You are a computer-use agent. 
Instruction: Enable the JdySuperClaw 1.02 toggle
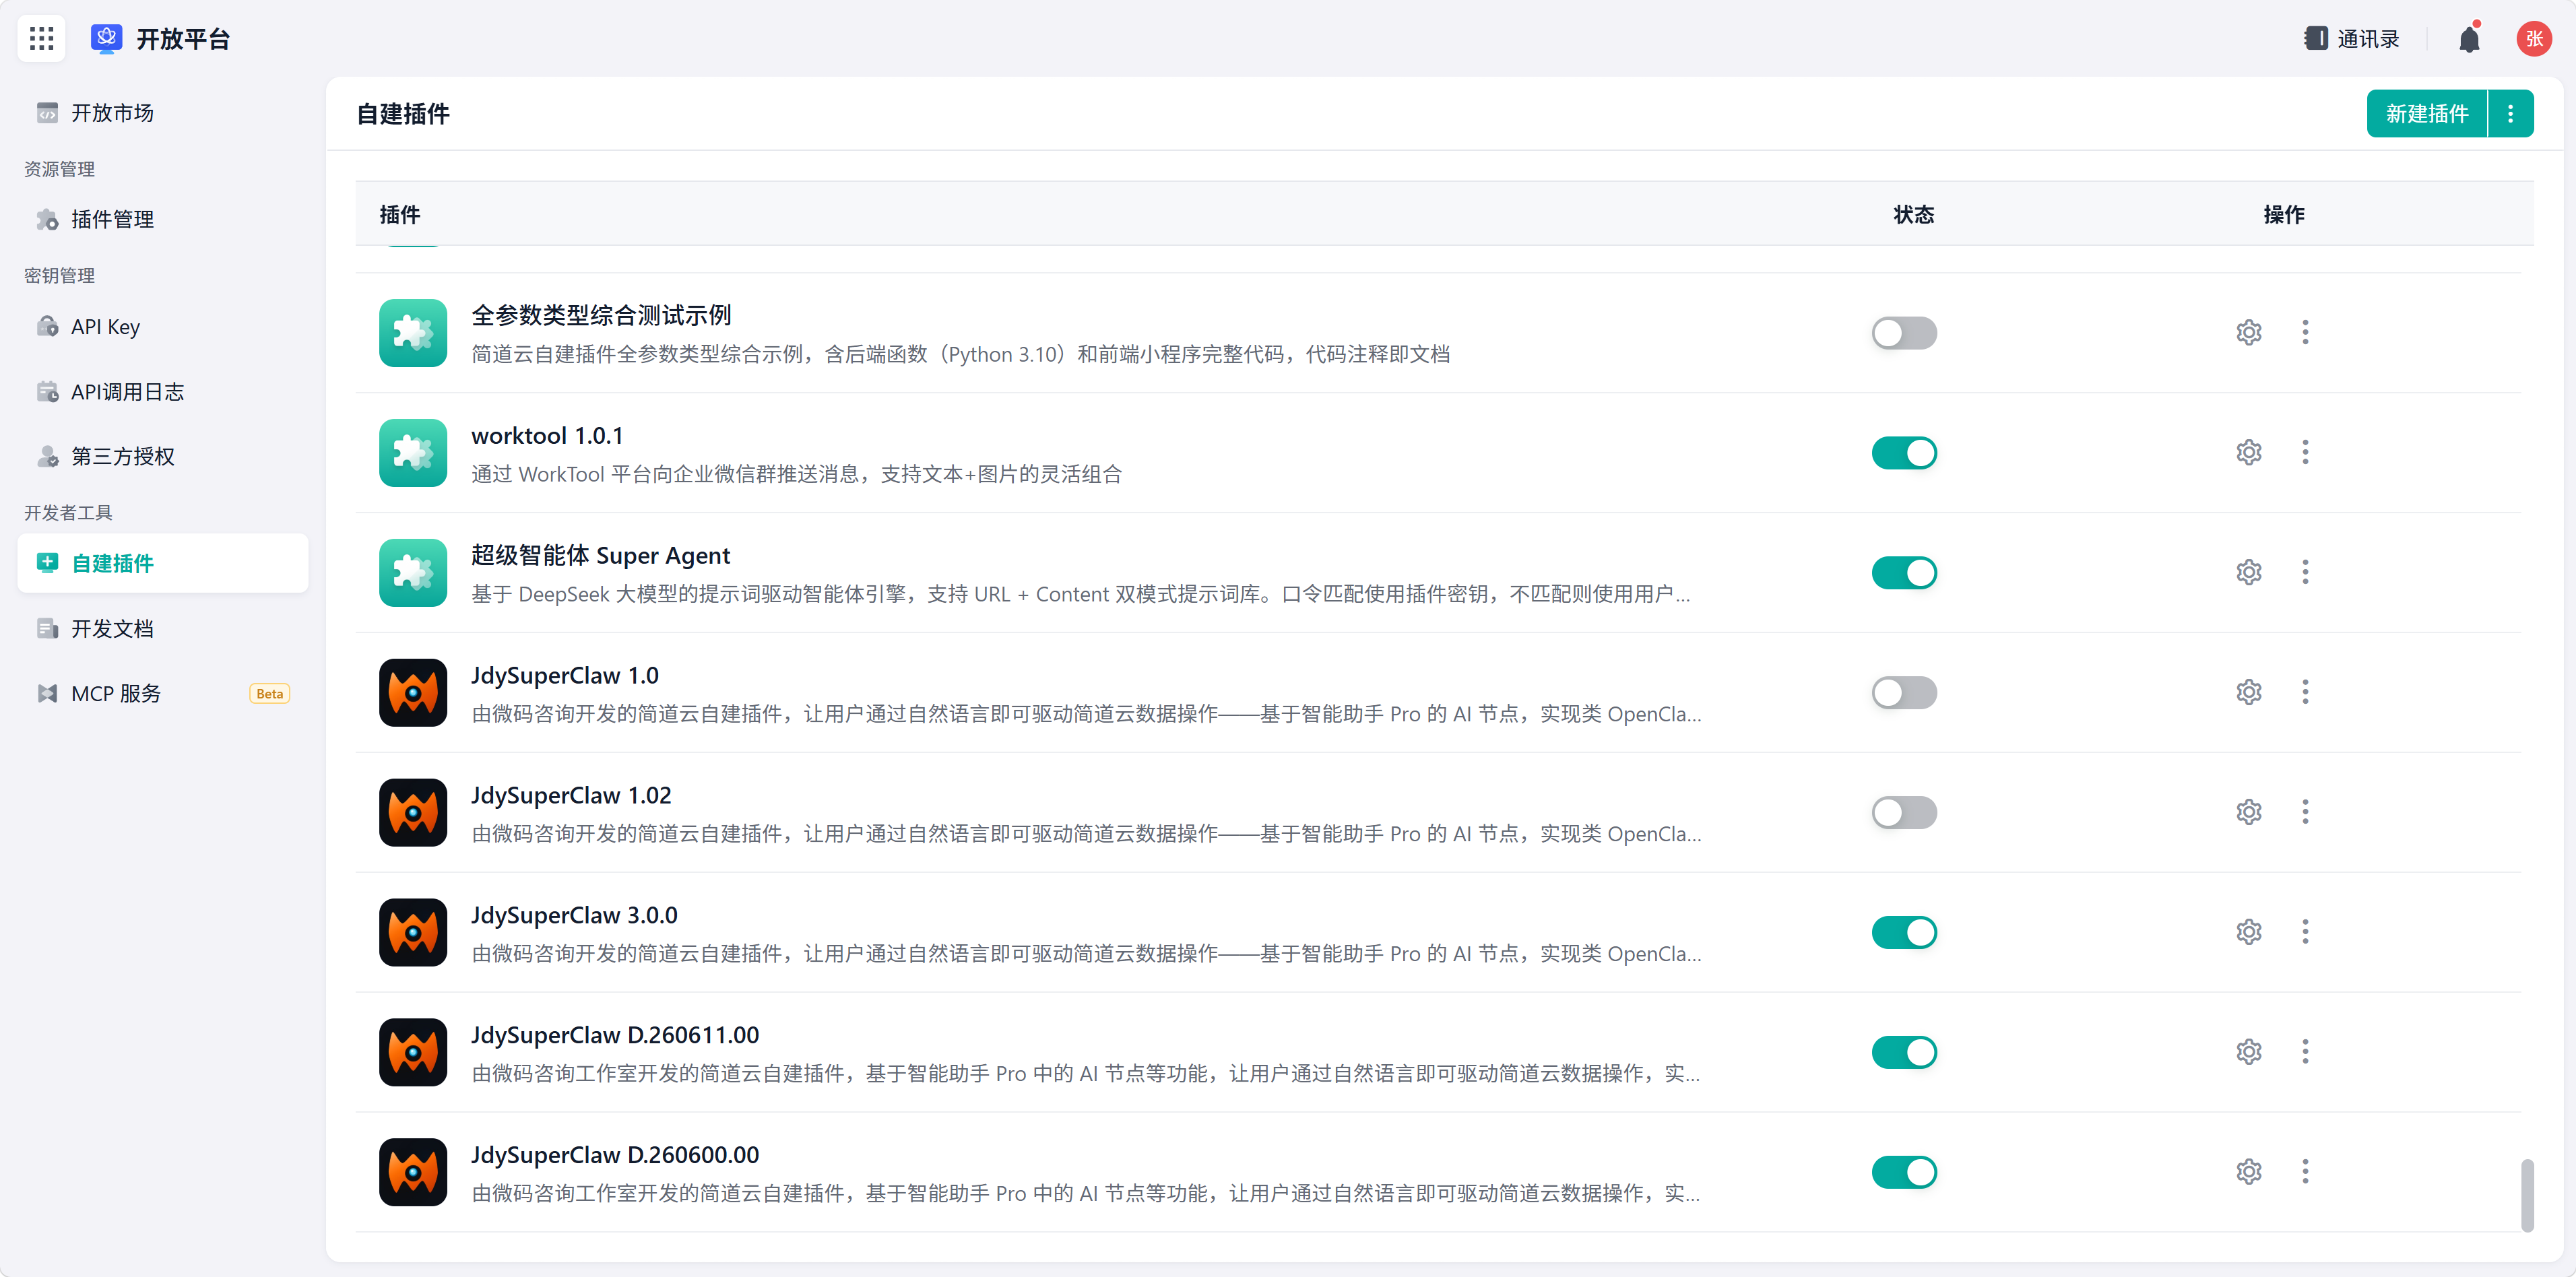(x=1904, y=813)
